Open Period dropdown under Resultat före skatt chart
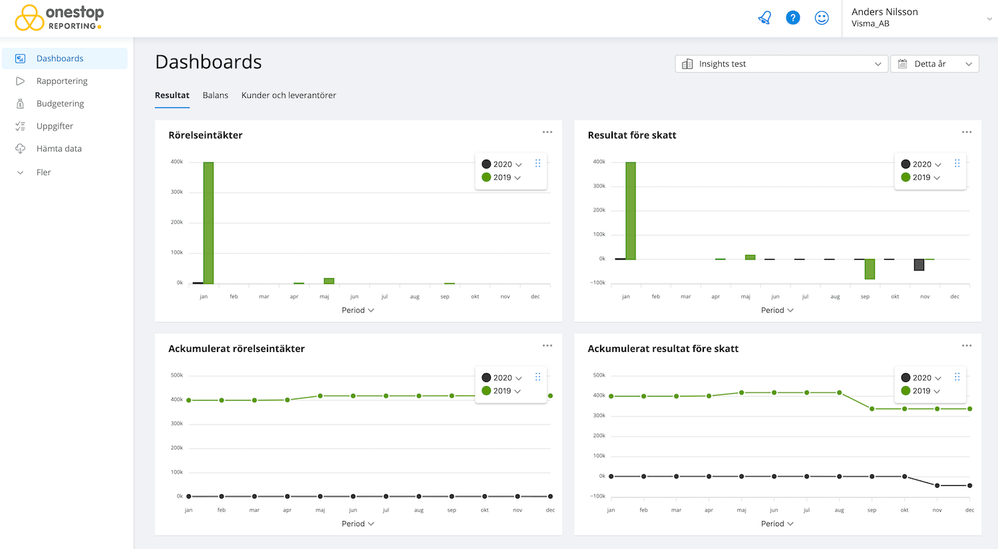Image resolution: width=998 pixels, height=549 pixels. 777,310
